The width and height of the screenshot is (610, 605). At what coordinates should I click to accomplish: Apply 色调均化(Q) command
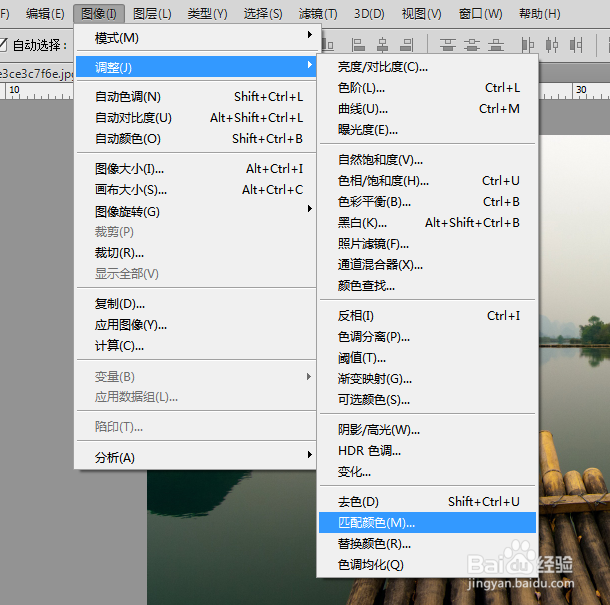pos(427,565)
